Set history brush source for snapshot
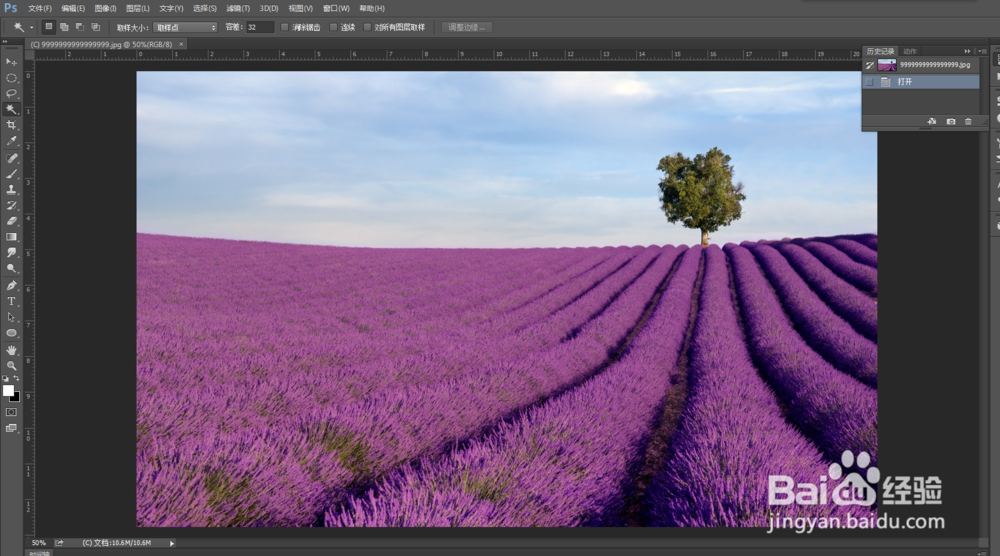 tap(869, 65)
